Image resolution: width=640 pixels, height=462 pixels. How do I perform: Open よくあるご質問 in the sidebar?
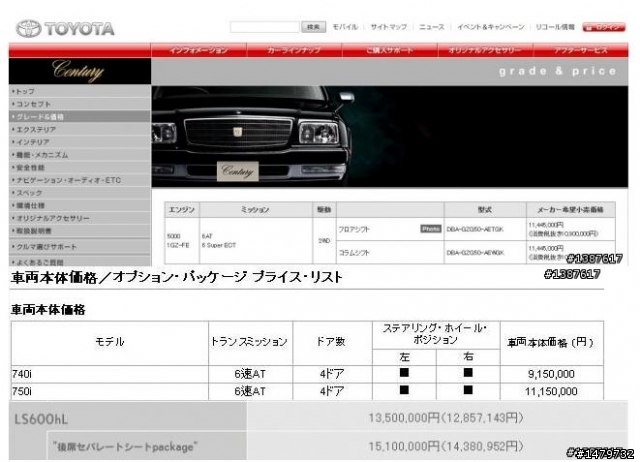pyautogui.click(x=80, y=262)
